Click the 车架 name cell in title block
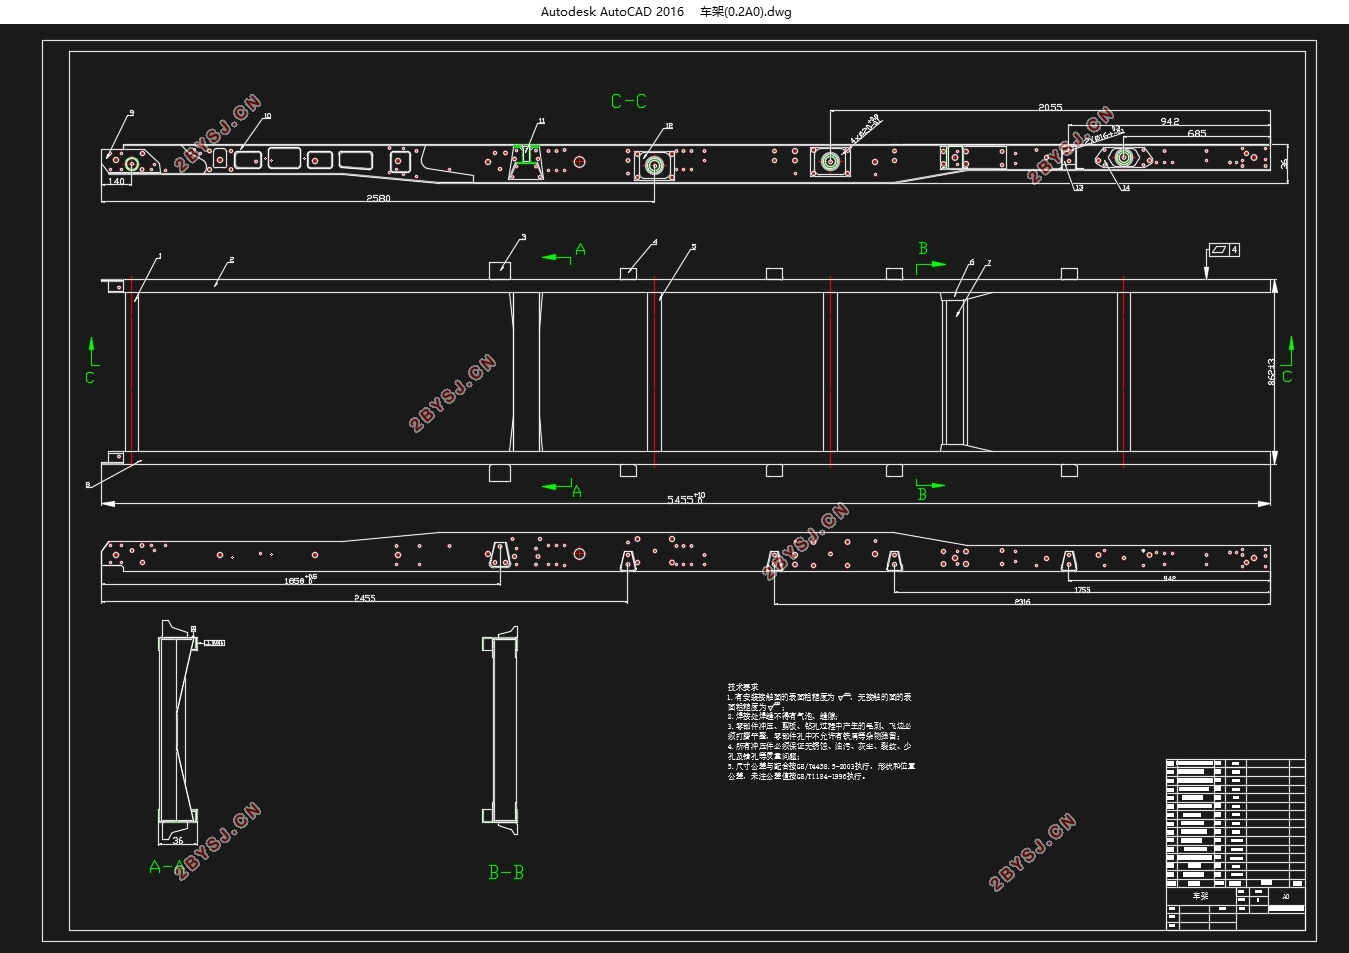The image size is (1349, 953). (1200, 896)
